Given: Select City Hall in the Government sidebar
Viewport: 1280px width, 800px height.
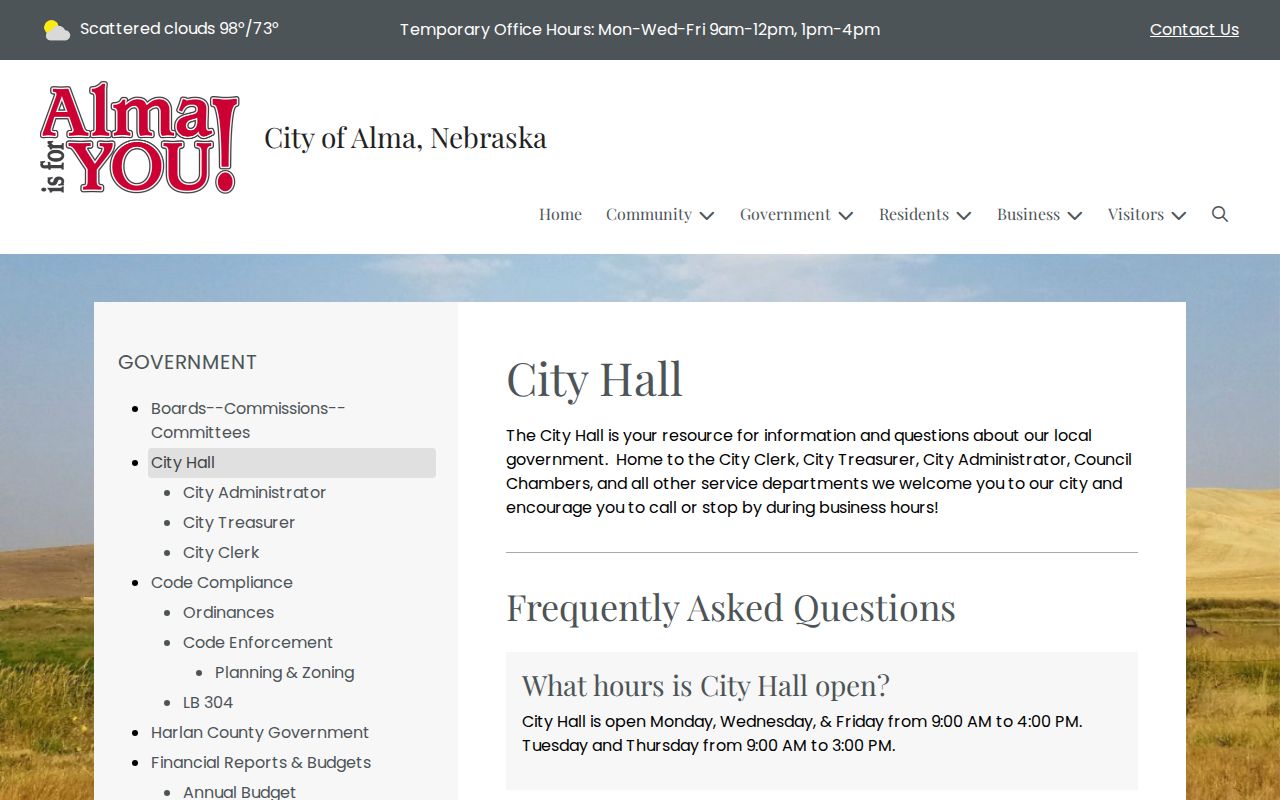Looking at the screenshot, I should tap(291, 463).
